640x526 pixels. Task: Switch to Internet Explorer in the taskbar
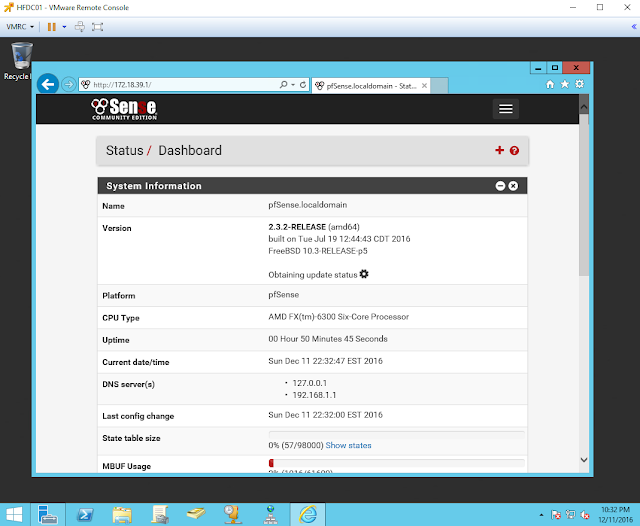pos(308,514)
